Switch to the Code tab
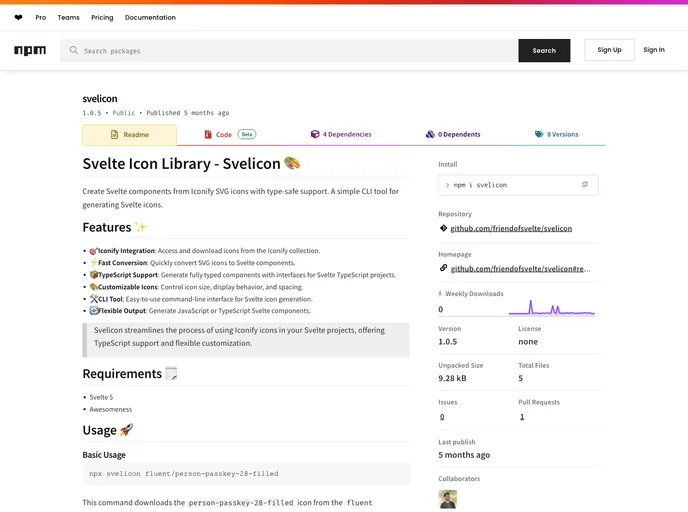The height and width of the screenshot is (512, 688). coord(230,134)
